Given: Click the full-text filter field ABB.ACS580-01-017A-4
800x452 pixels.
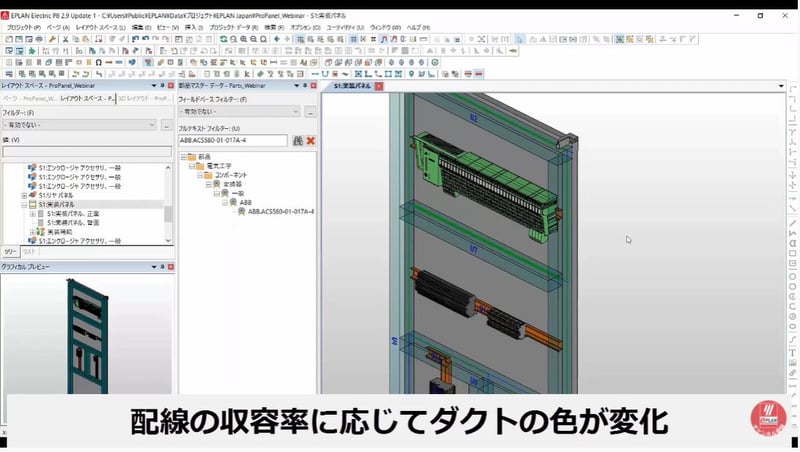Looking at the screenshot, I should click(233, 140).
